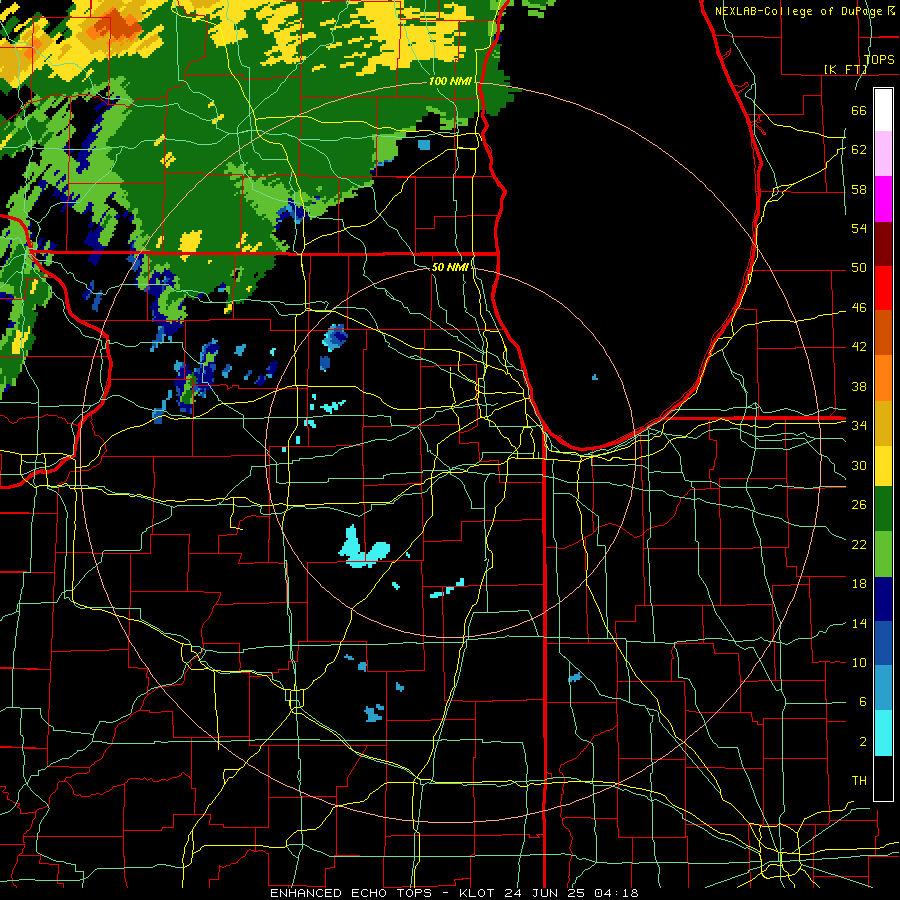900x900 pixels.
Task: Click the [K FT] units label
Action: [x=845, y=69]
